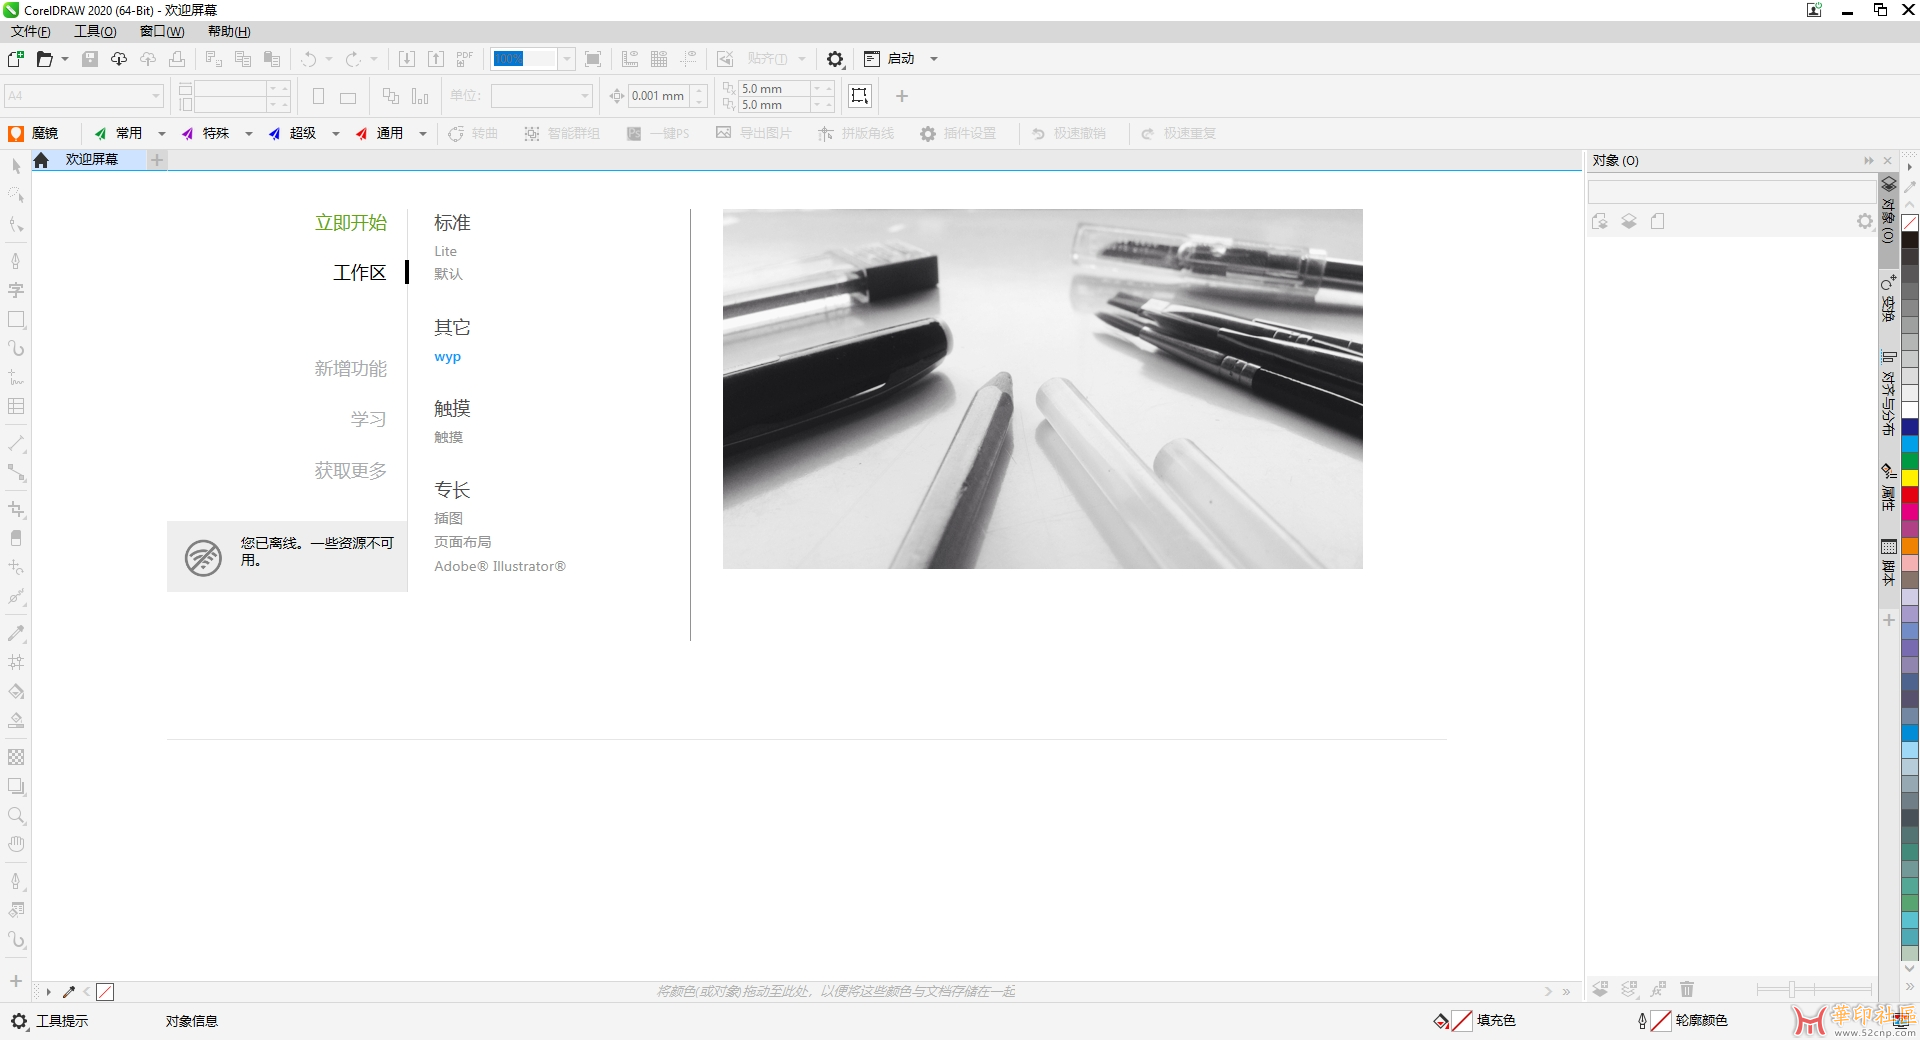Screen dimensions: 1920x1040
Task: Open the 单位 units dropdown
Action: click(542, 96)
